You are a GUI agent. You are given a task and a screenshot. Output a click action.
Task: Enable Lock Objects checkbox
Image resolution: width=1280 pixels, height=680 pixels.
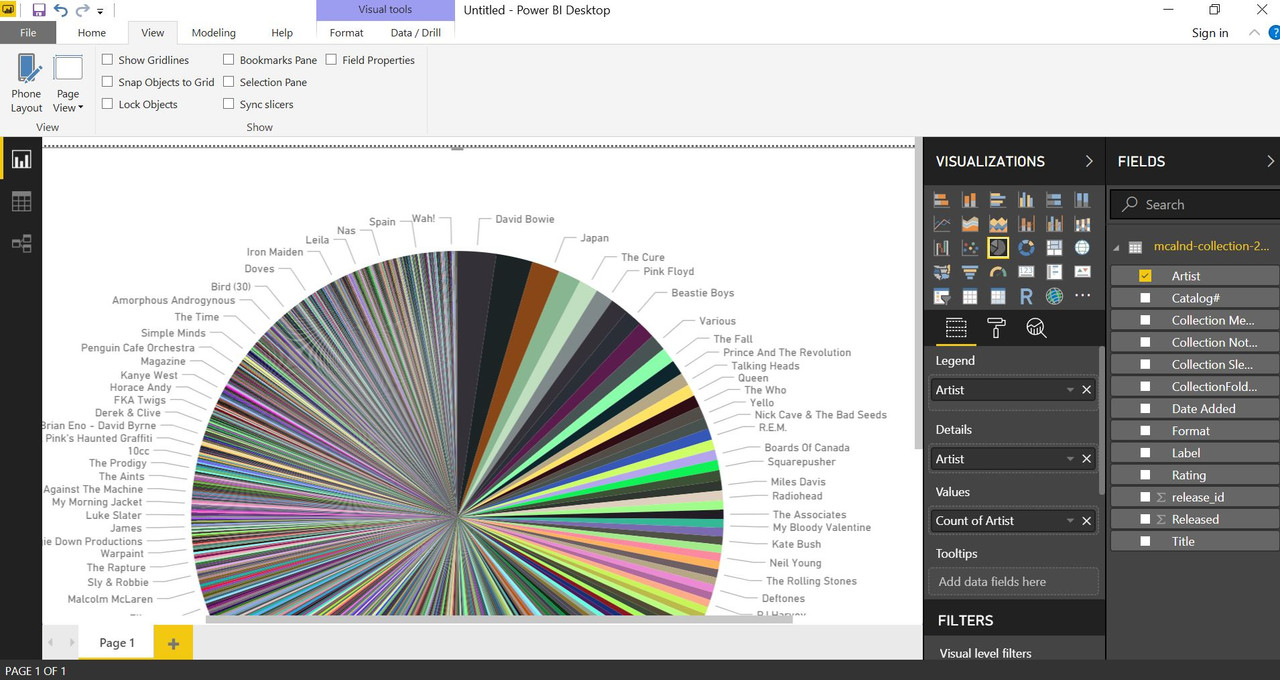(x=108, y=104)
